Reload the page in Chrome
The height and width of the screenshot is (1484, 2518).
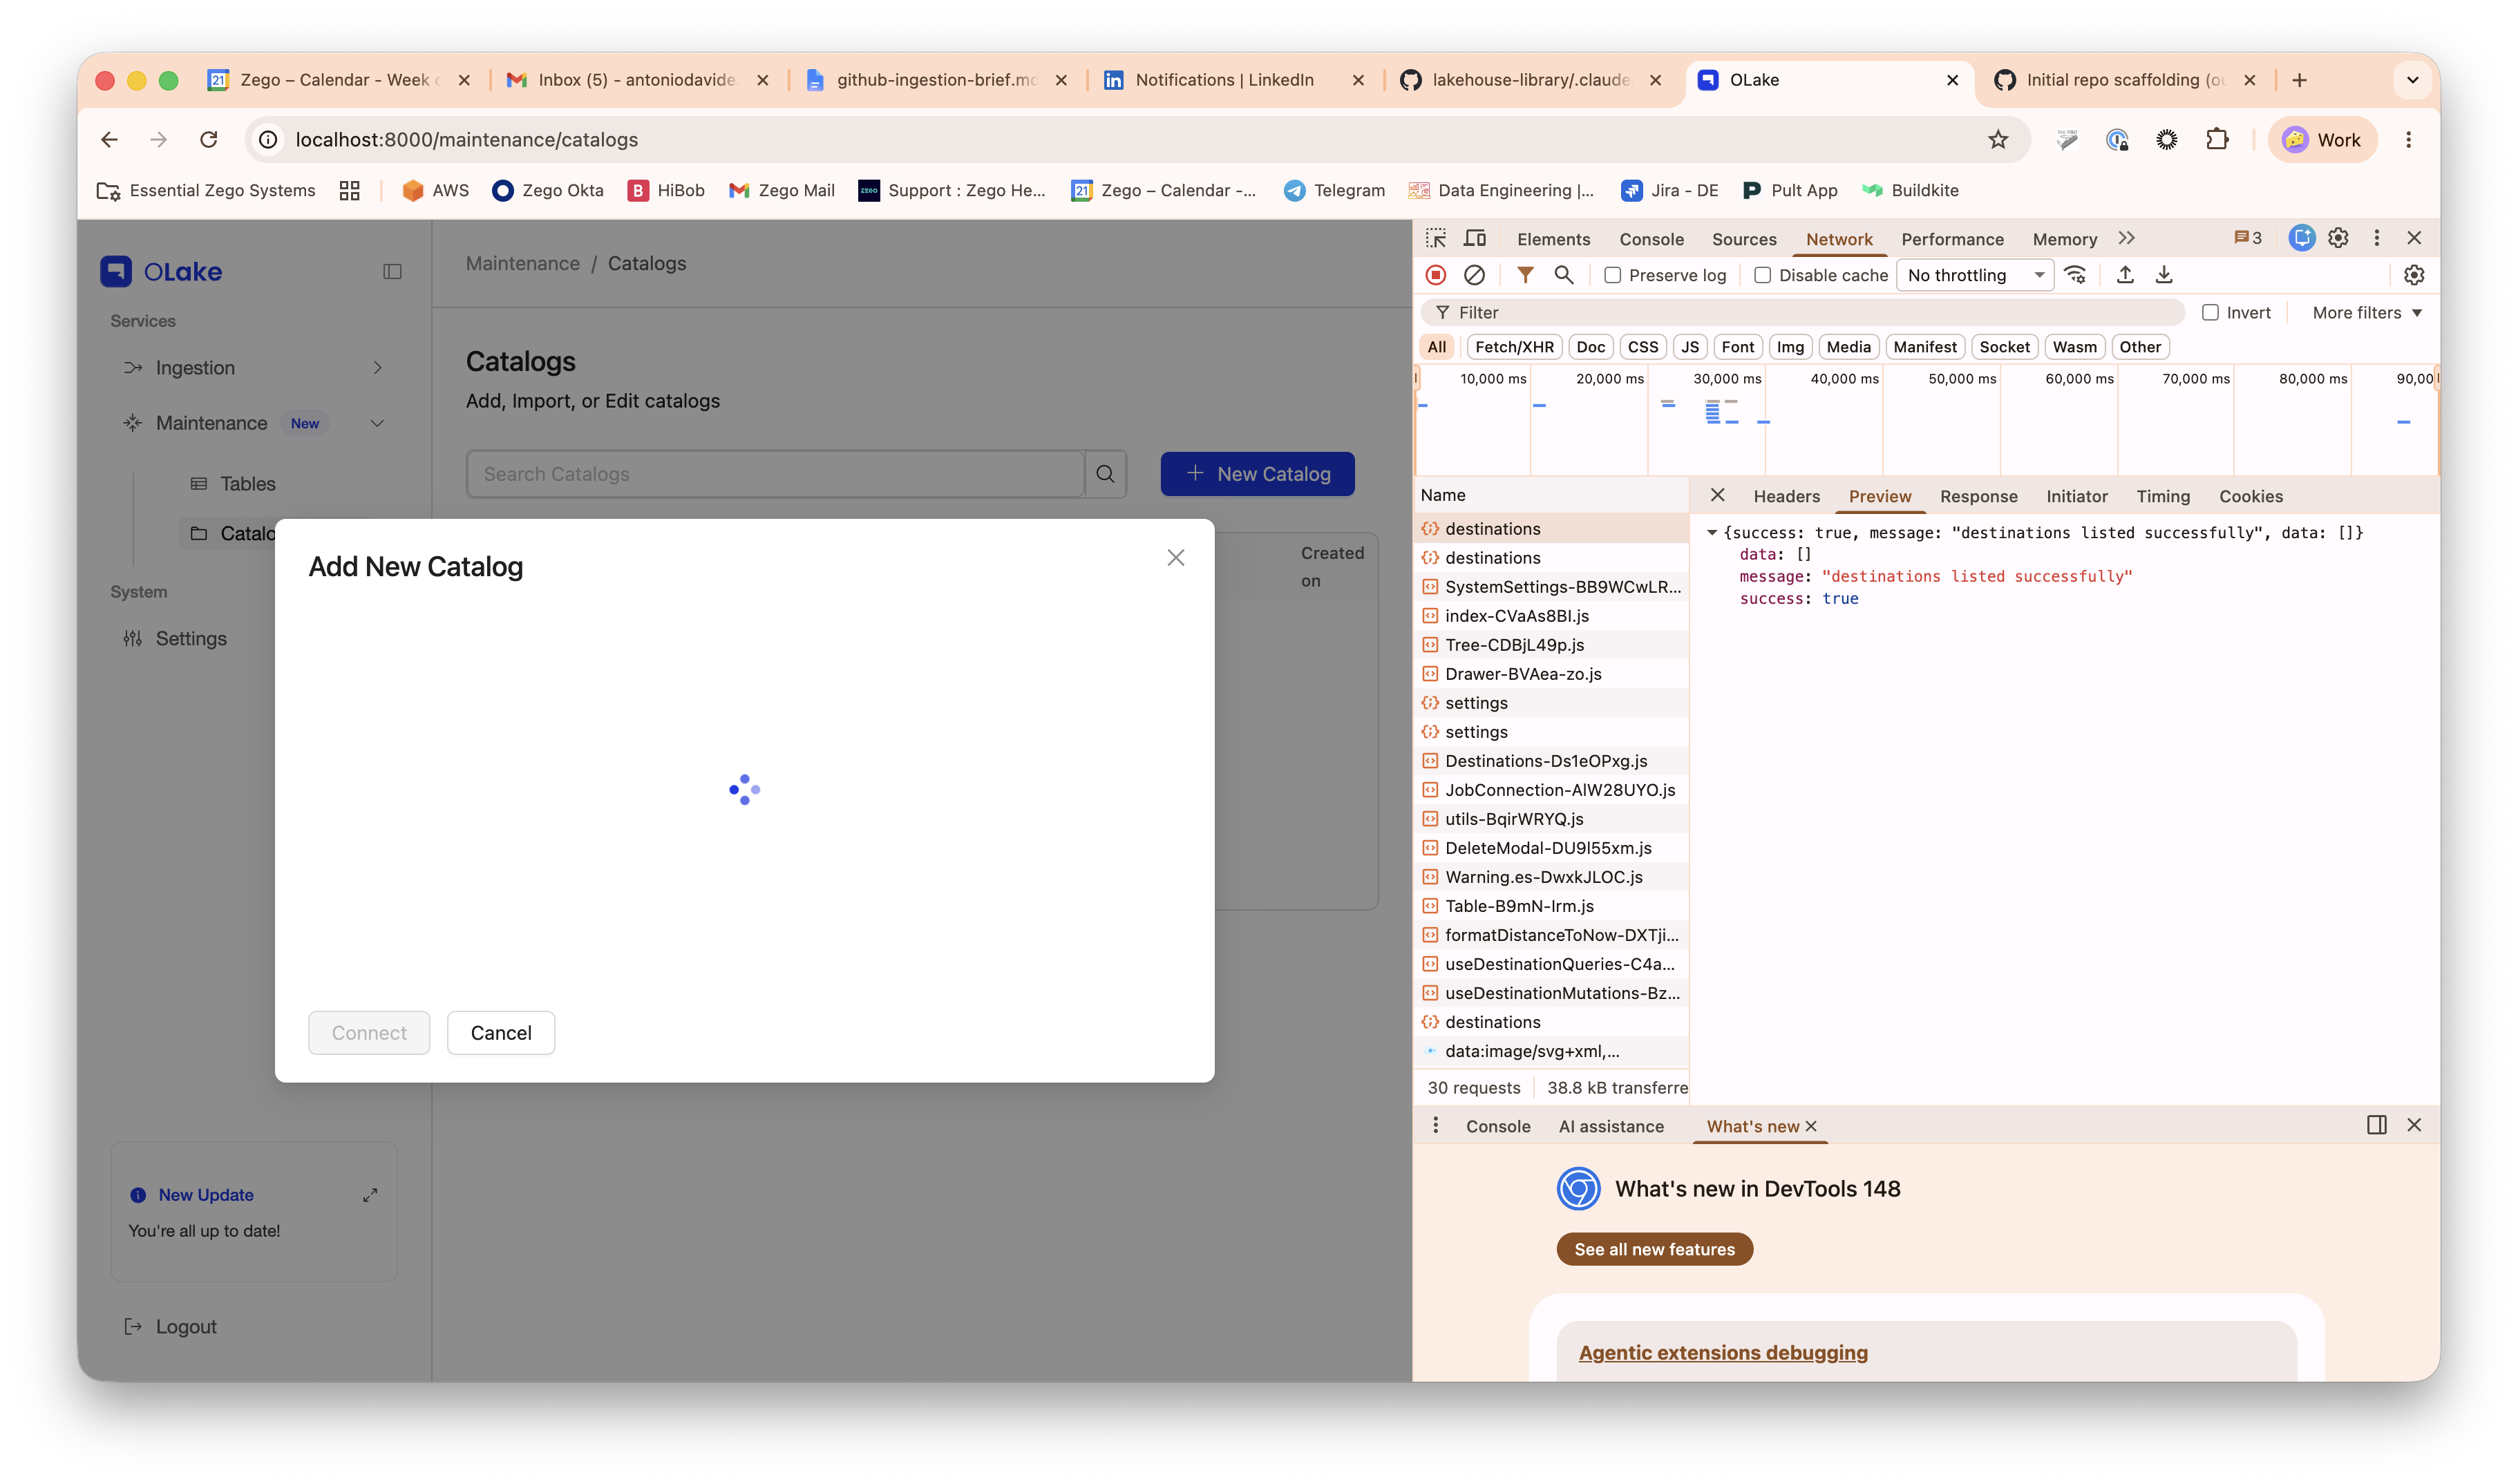coord(208,140)
